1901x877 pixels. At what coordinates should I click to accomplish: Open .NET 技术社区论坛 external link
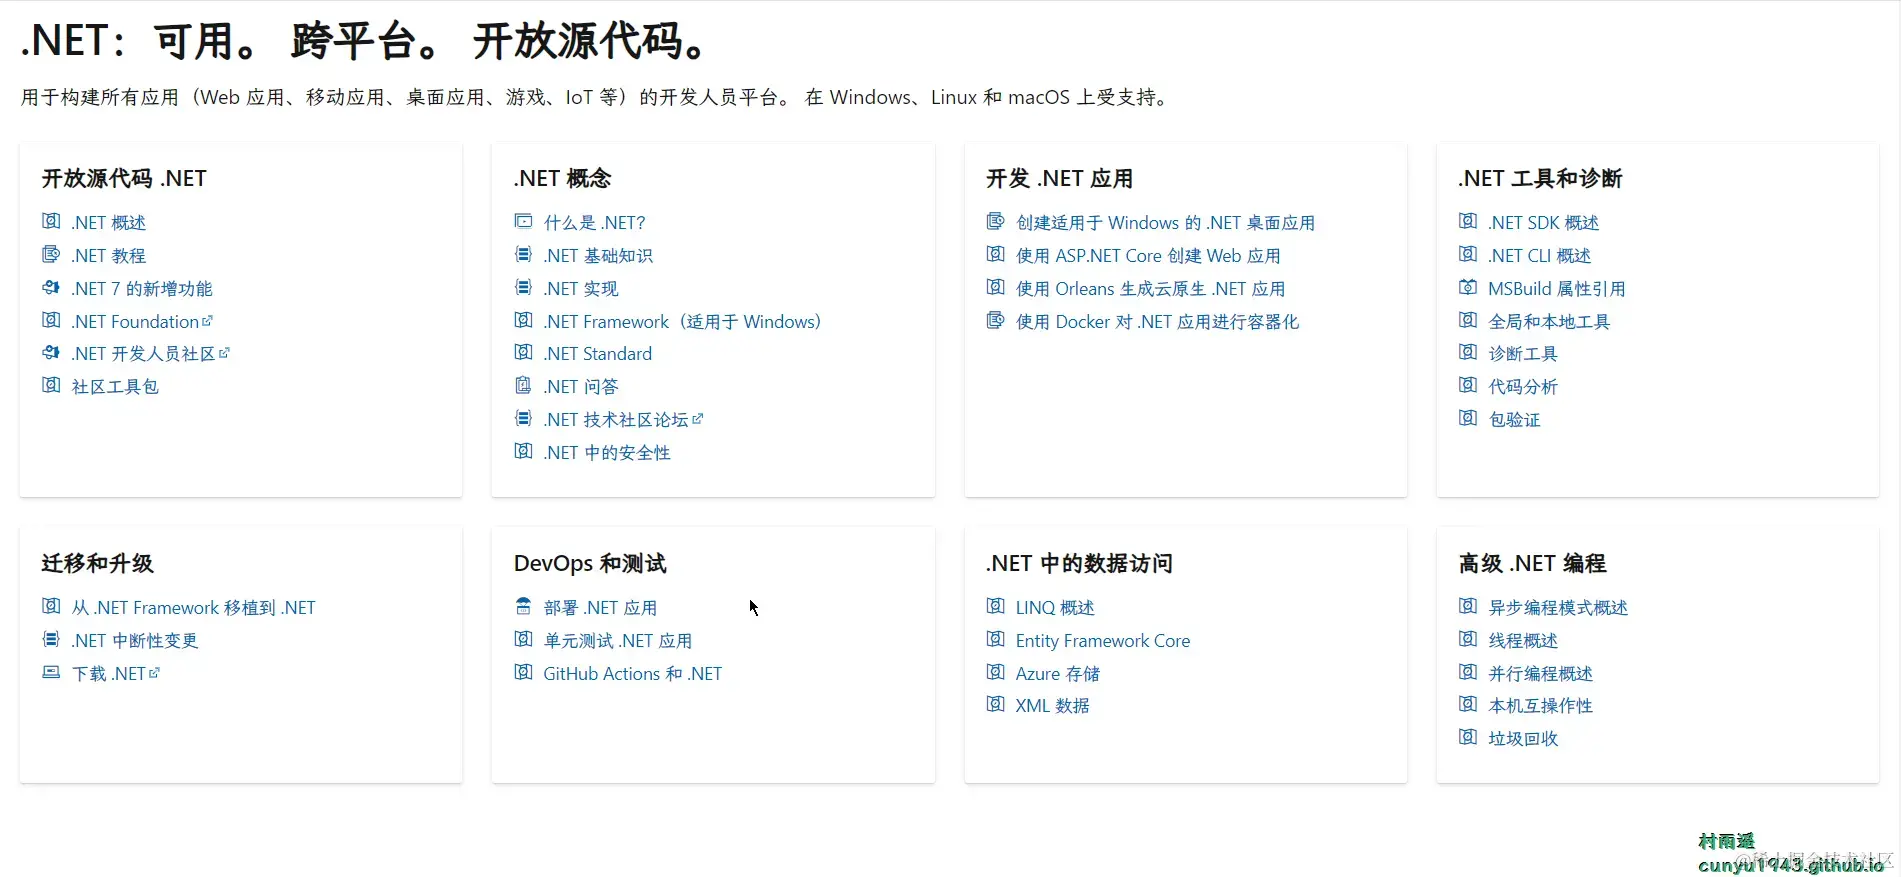(624, 419)
